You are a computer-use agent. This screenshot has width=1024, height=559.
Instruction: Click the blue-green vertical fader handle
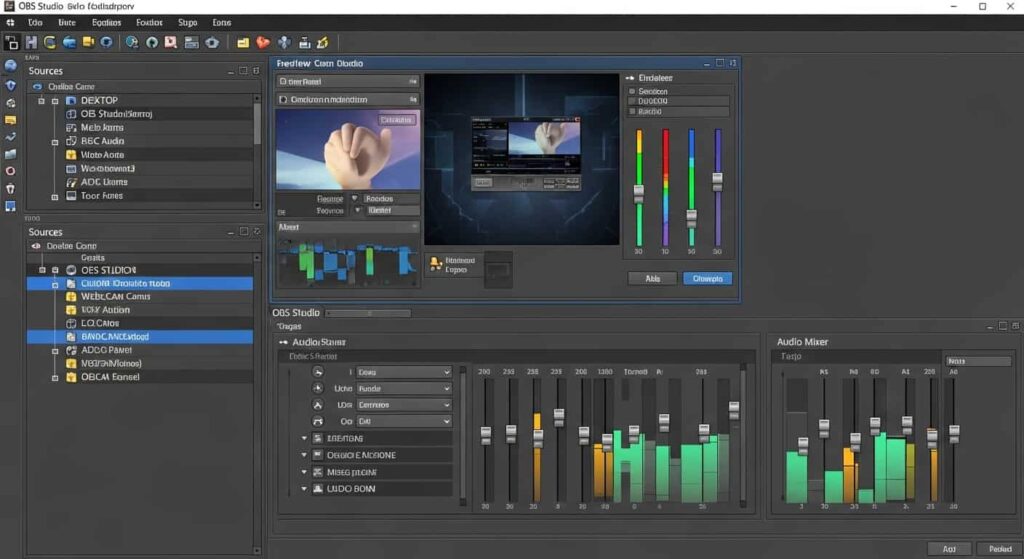pyautogui.click(x=691, y=218)
